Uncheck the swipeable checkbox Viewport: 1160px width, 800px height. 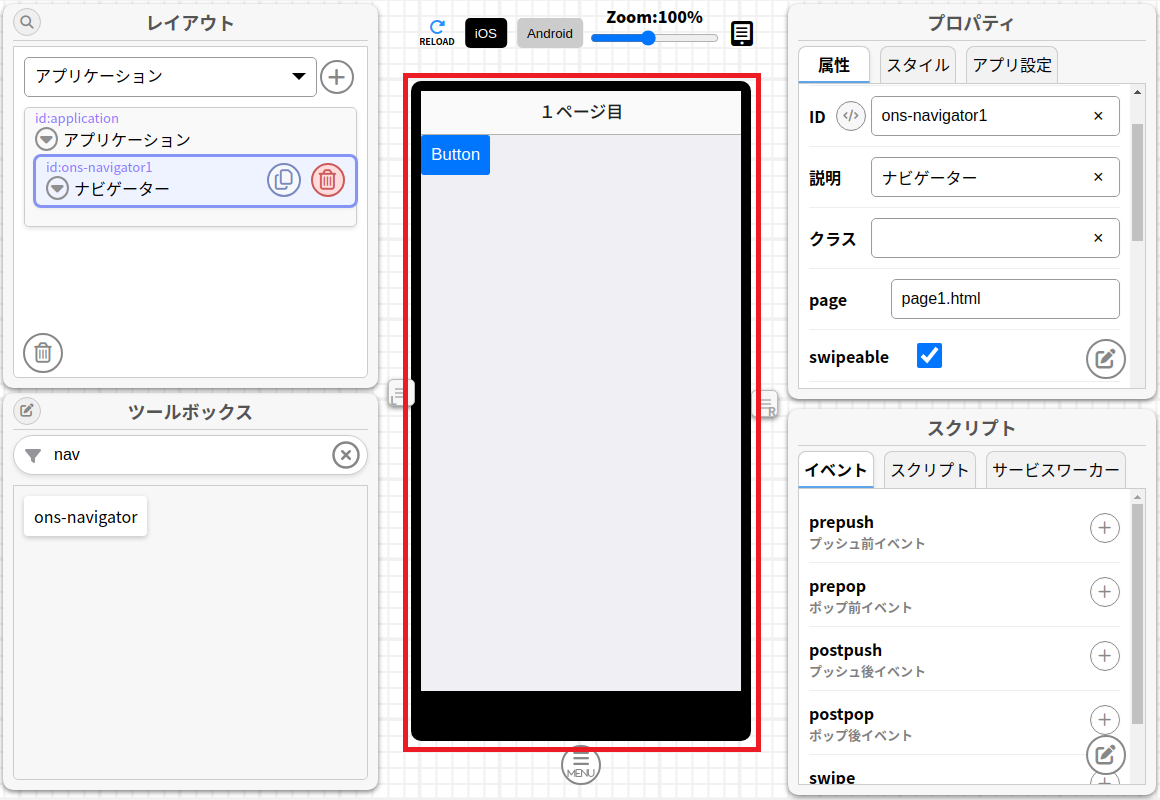tap(929, 355)
